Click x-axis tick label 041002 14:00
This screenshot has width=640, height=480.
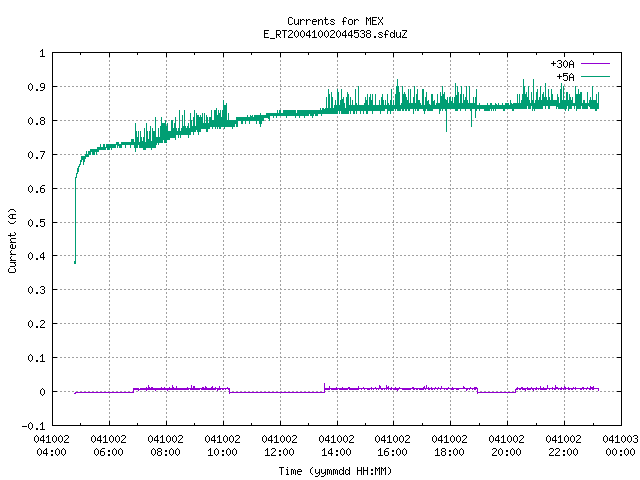(x=336, y=446)
